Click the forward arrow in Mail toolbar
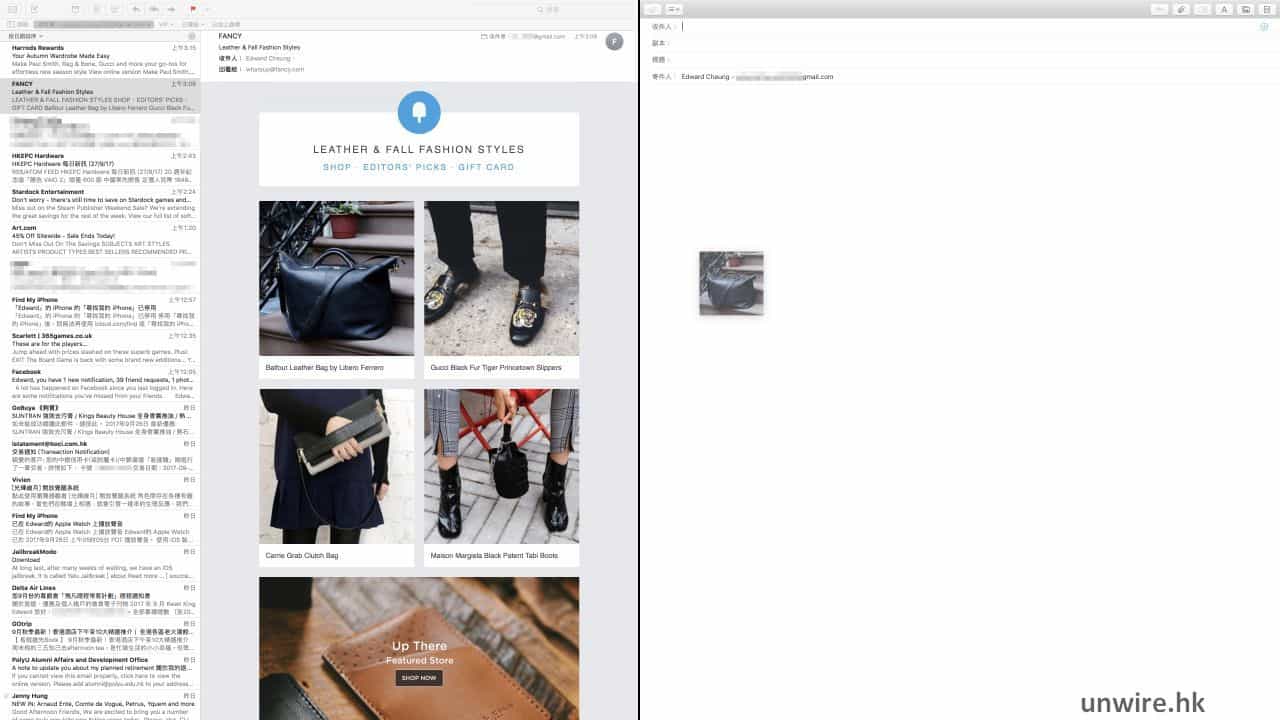The height and width of the screenshot is (720, 1280). coord(171,9)
